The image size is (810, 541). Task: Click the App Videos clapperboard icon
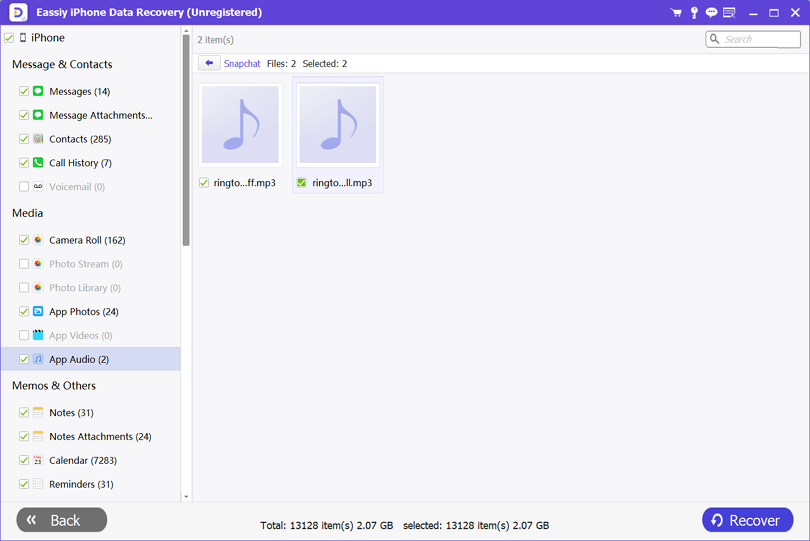tap(38, 335)
